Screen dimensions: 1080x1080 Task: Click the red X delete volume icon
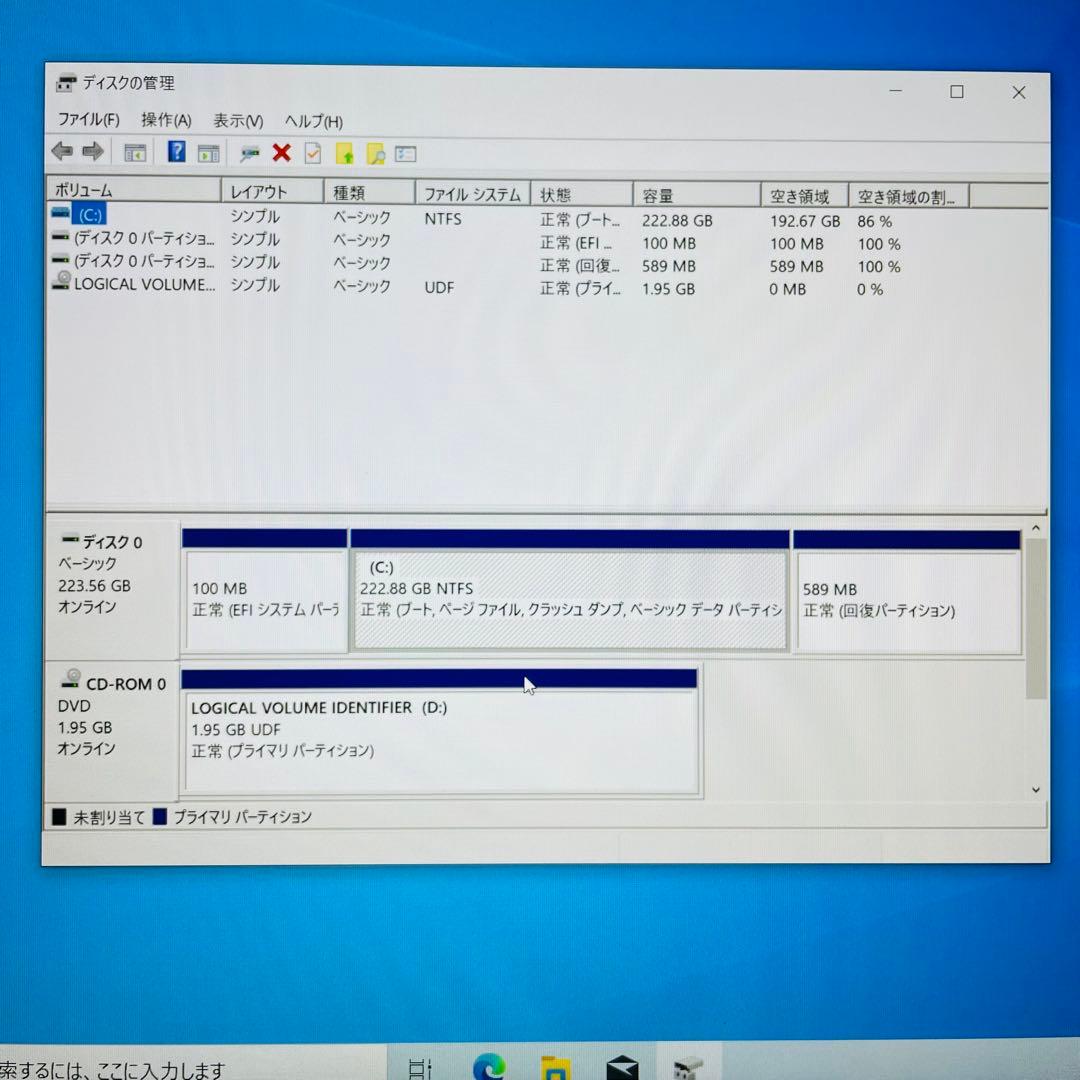(x=281, y=152)
